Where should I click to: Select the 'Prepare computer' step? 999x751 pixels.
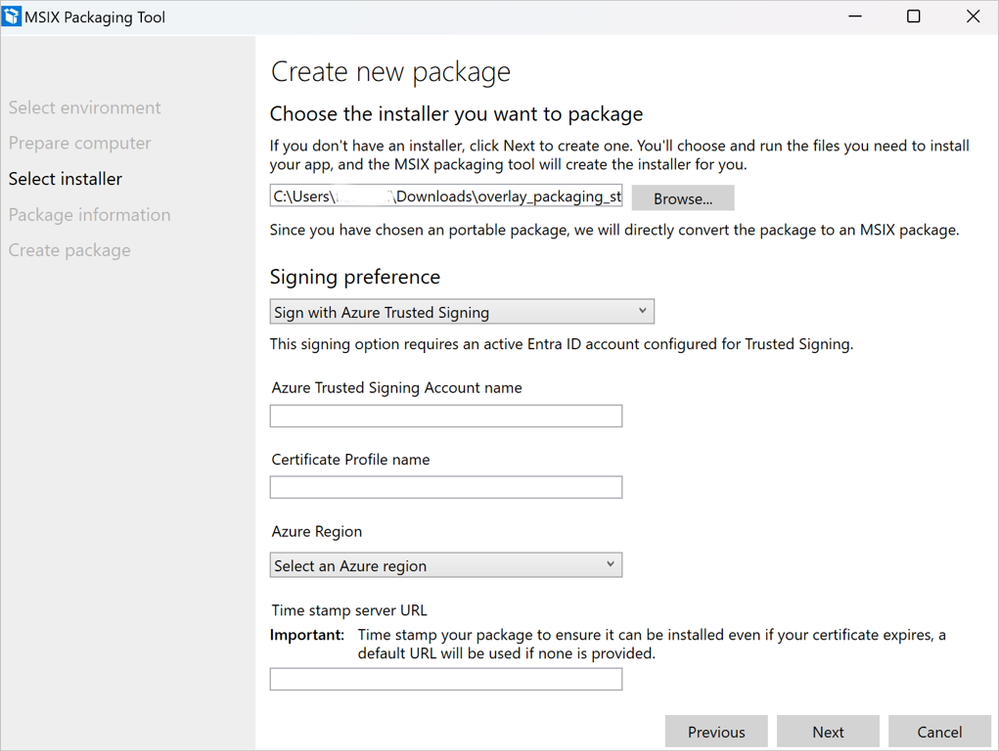click(80, 143)
